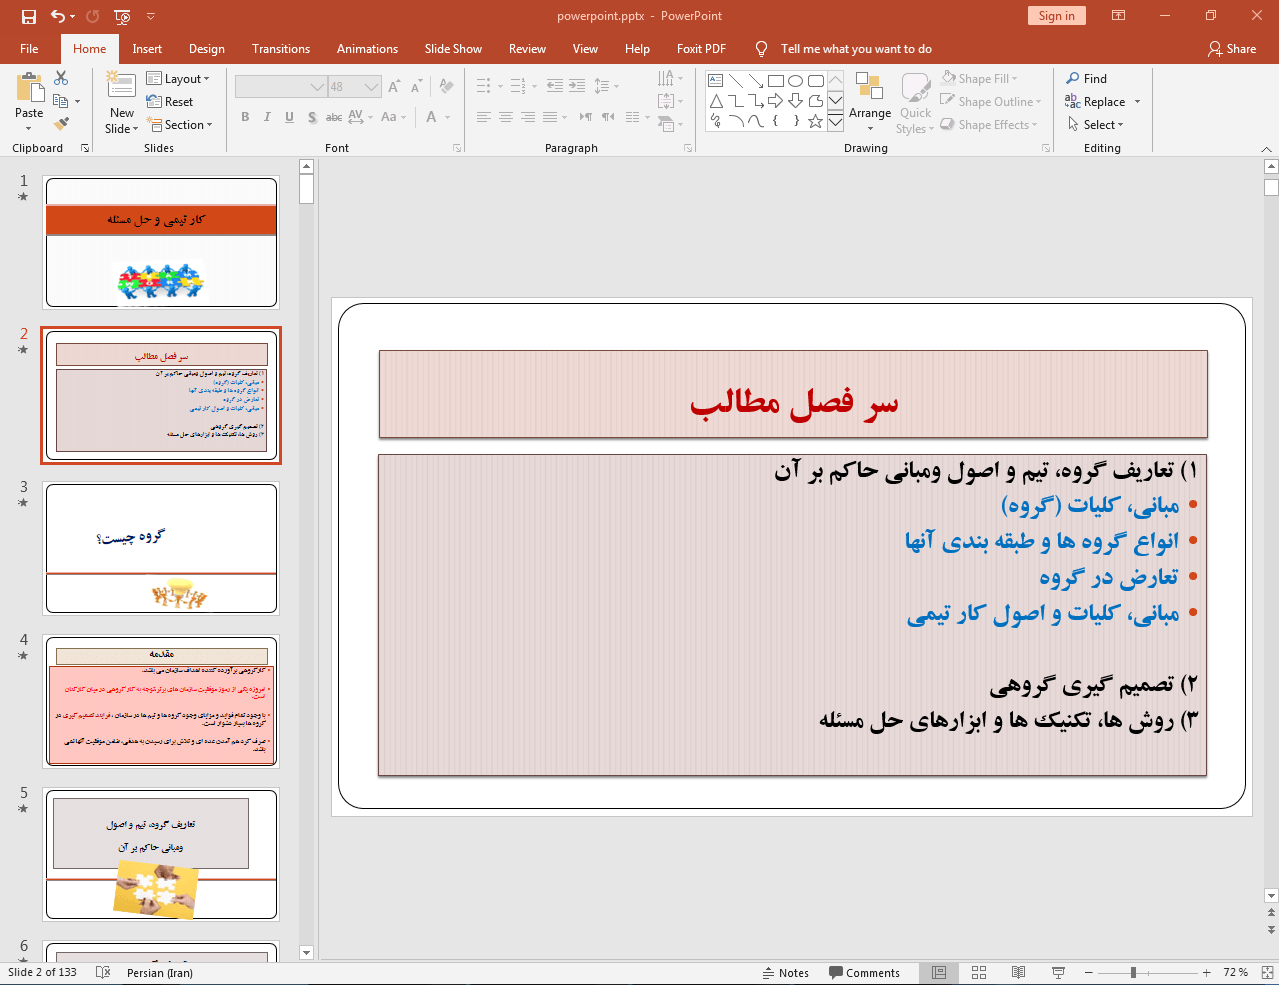Open the Transitions ribbon tab

point(281,49)
